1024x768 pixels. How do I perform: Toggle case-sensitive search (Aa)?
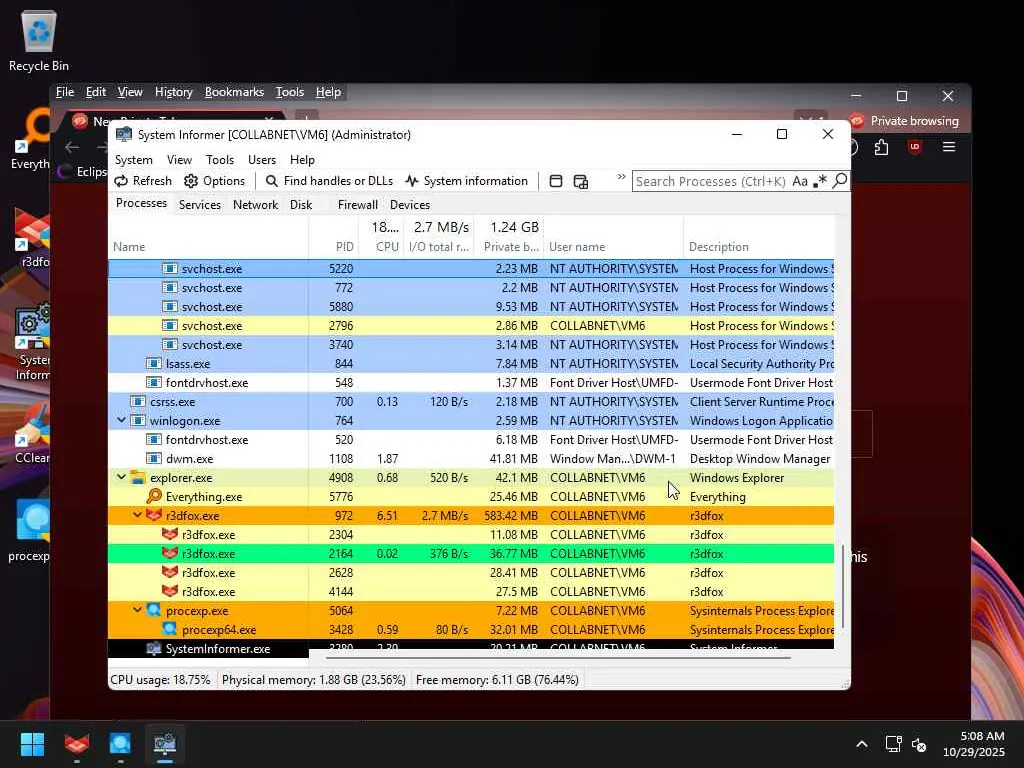point(800,181)
